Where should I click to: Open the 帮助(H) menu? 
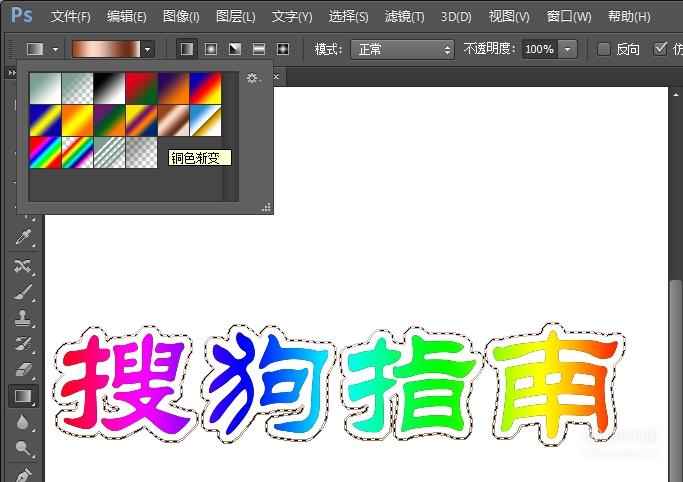[629, 17]
